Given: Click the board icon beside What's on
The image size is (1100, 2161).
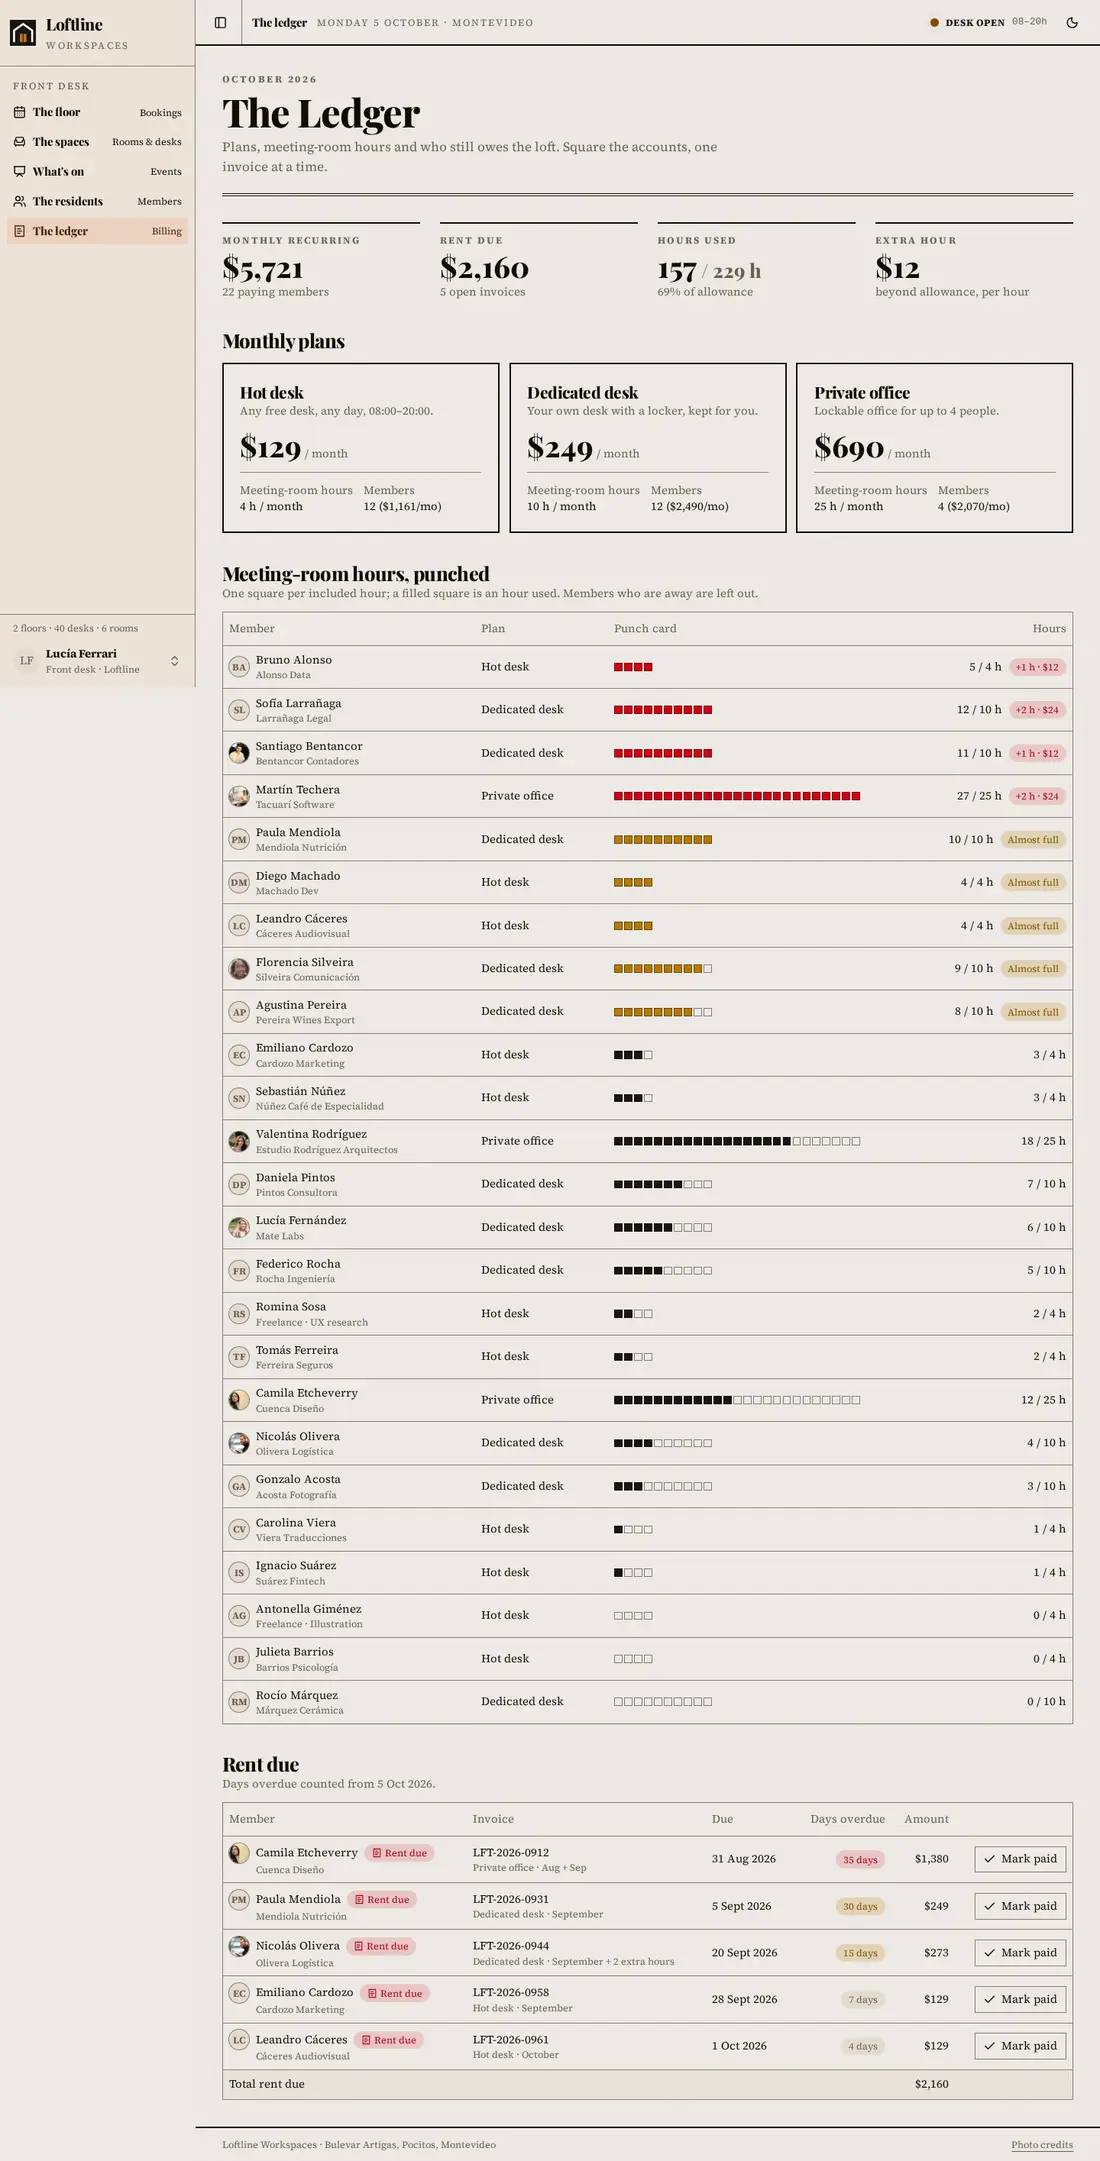Looking at the screenshot, I should (19, 172).
